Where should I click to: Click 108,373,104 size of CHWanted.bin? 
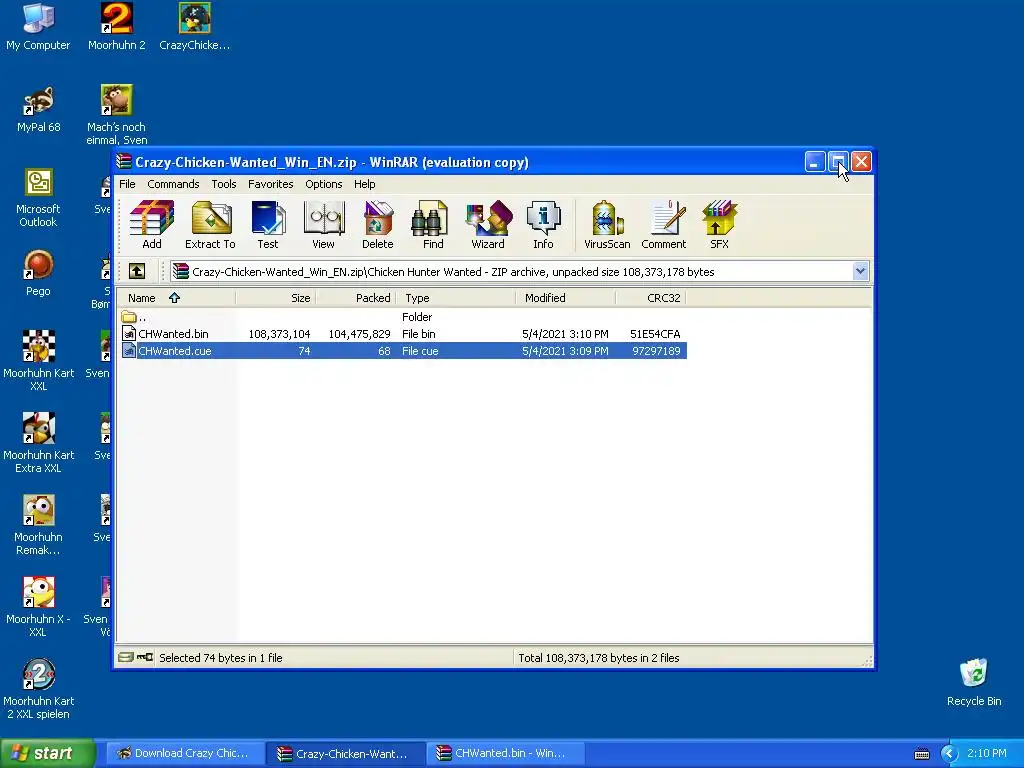click(279, 334)
